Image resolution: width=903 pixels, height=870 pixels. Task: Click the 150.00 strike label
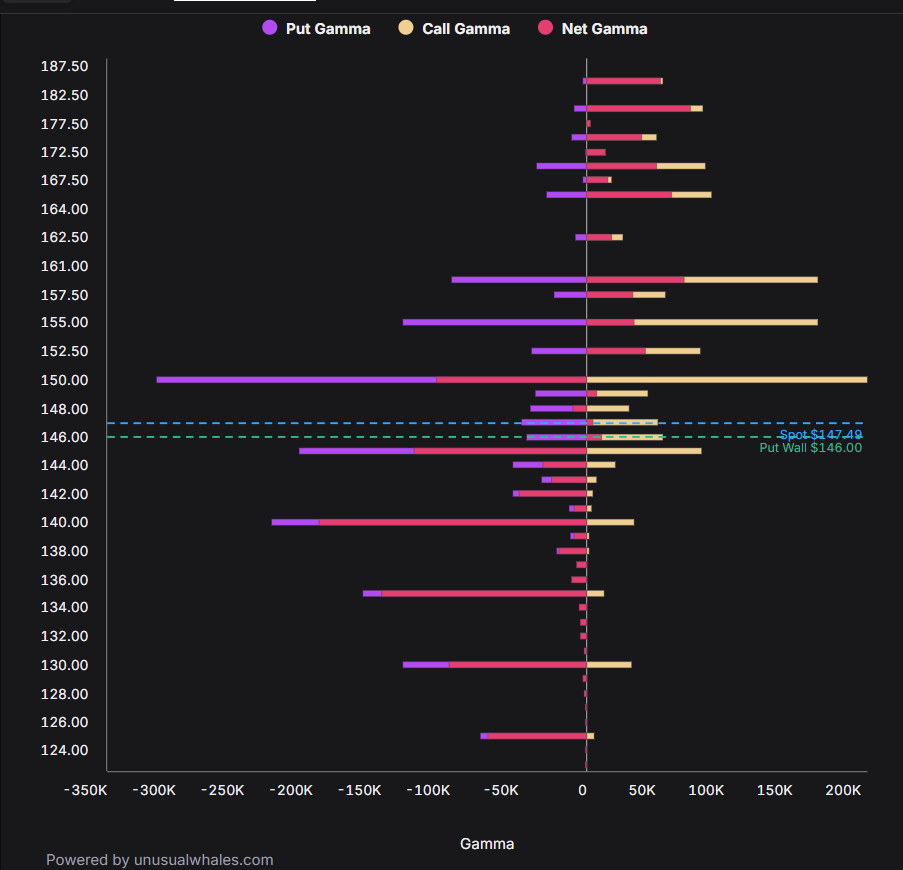64,380
